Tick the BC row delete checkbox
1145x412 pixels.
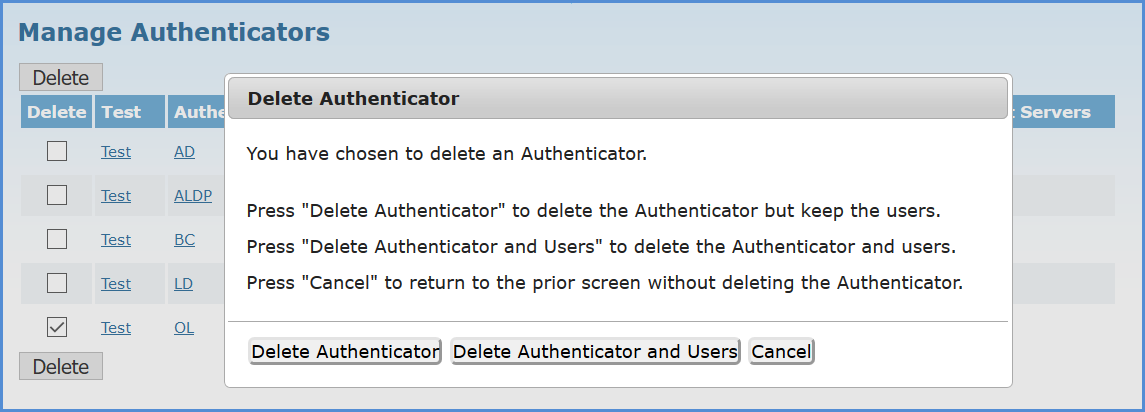click(57, 239)
